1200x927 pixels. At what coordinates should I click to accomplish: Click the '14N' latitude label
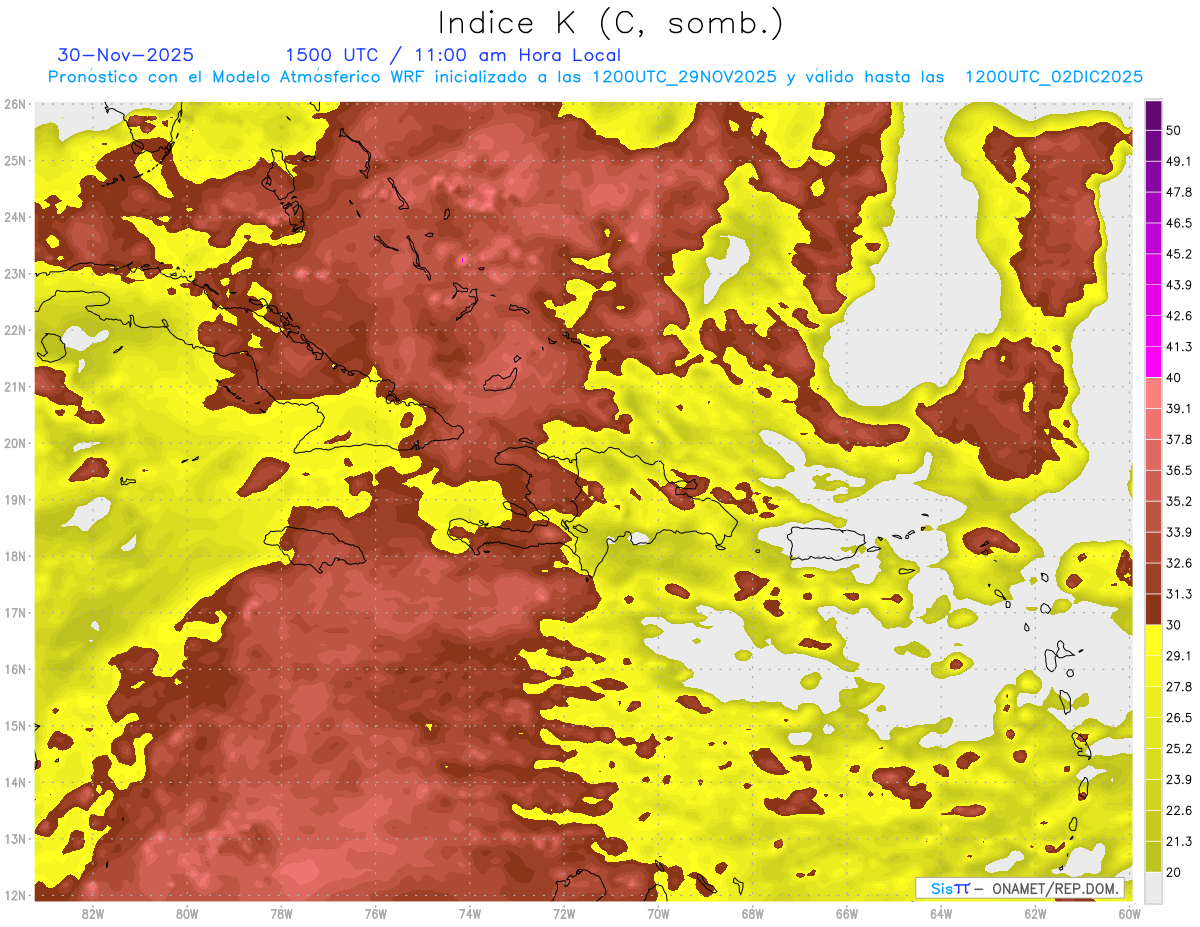click(15, 782)
